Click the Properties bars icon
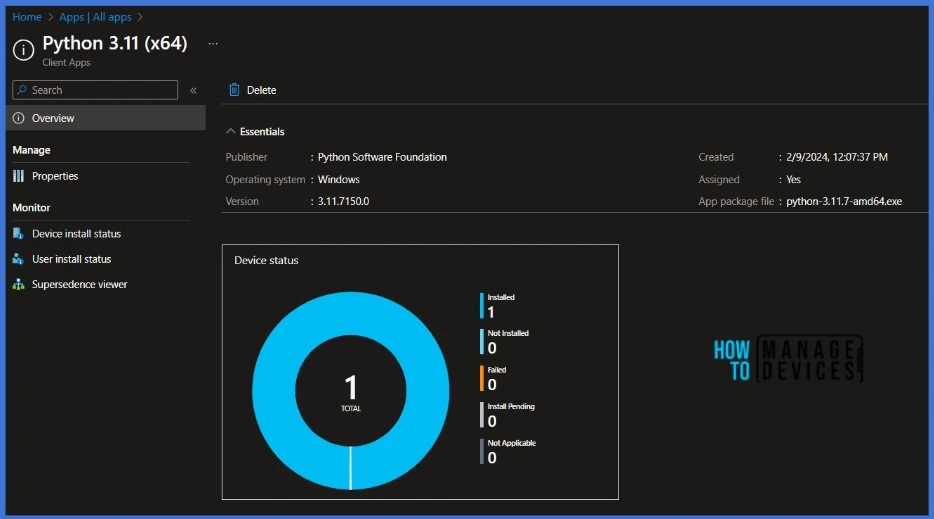The width and height of the screenshot is (934, 519). (x=18, y=176)
